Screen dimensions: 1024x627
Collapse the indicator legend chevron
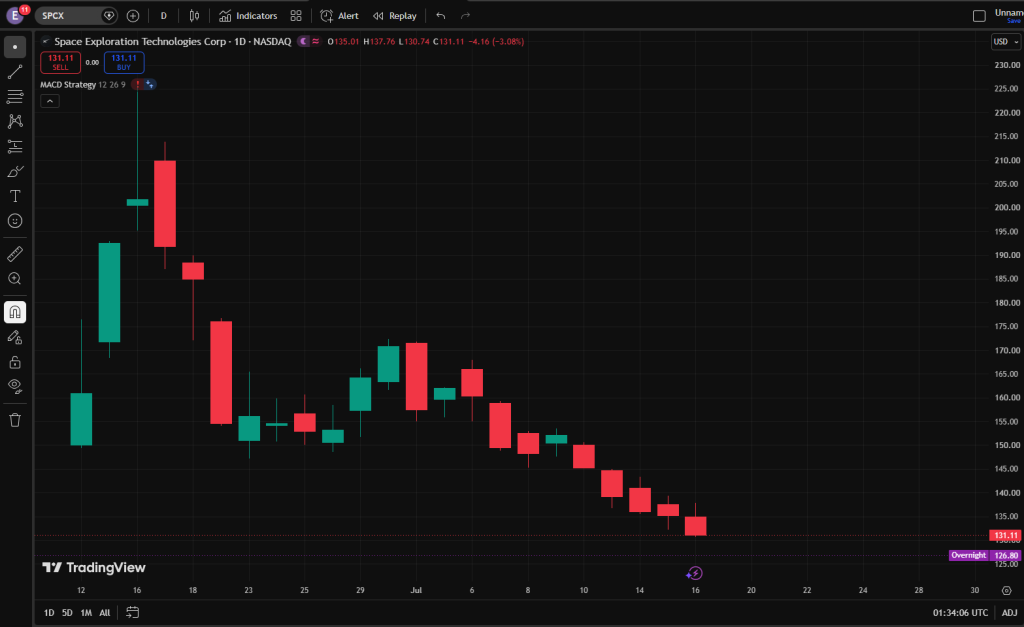(x=50, y=101)
